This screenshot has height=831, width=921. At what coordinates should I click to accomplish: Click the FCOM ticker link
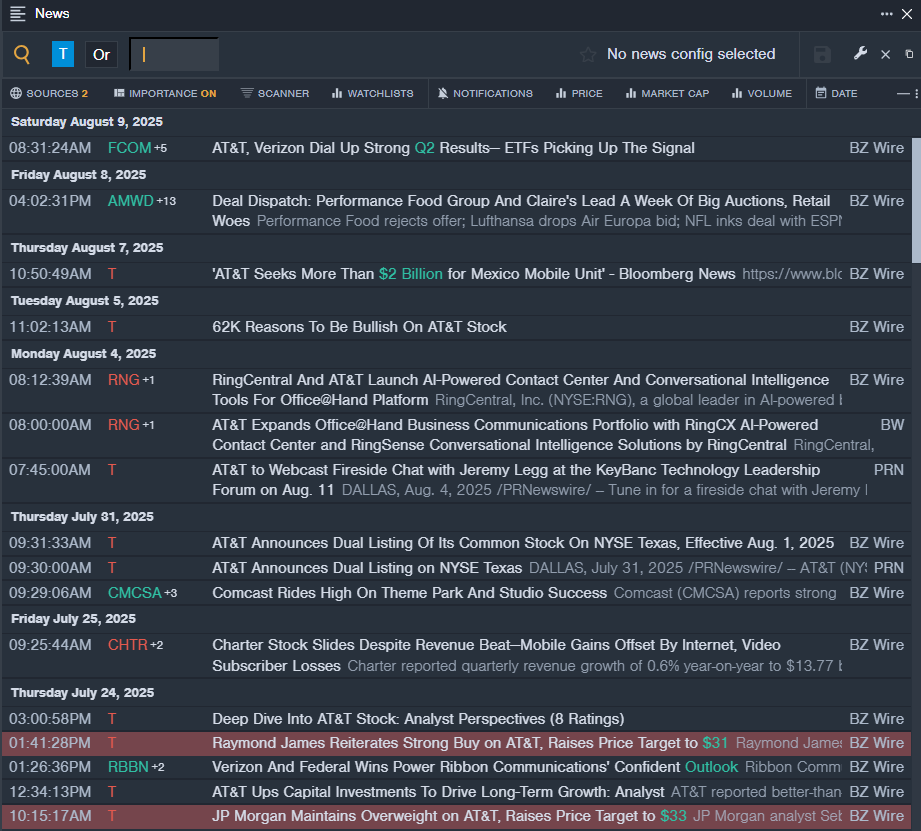pos(130,148)
